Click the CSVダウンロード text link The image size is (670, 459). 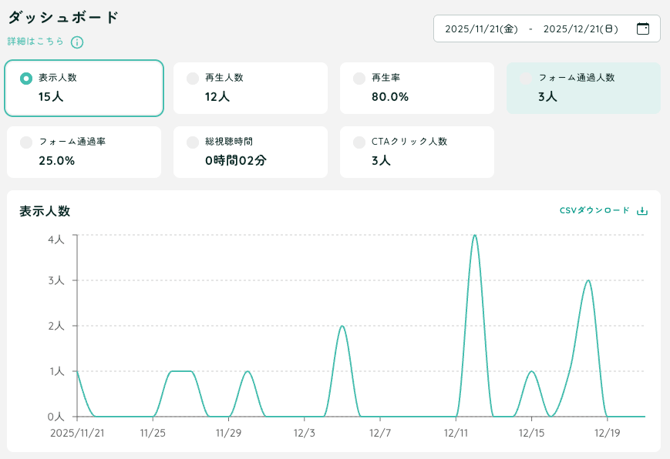pos(594,211)
